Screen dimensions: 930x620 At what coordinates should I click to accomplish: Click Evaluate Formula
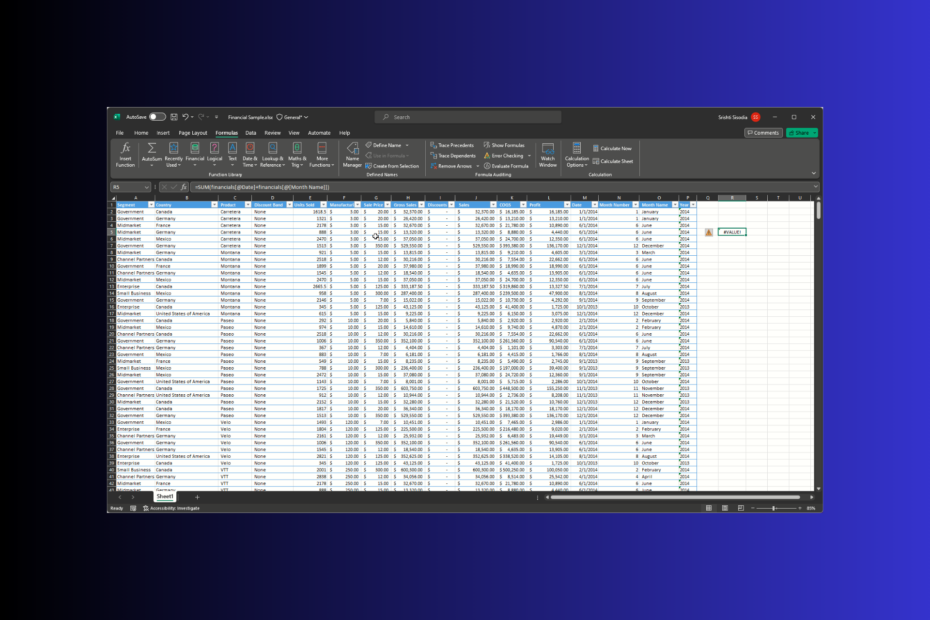pos(510,166)
